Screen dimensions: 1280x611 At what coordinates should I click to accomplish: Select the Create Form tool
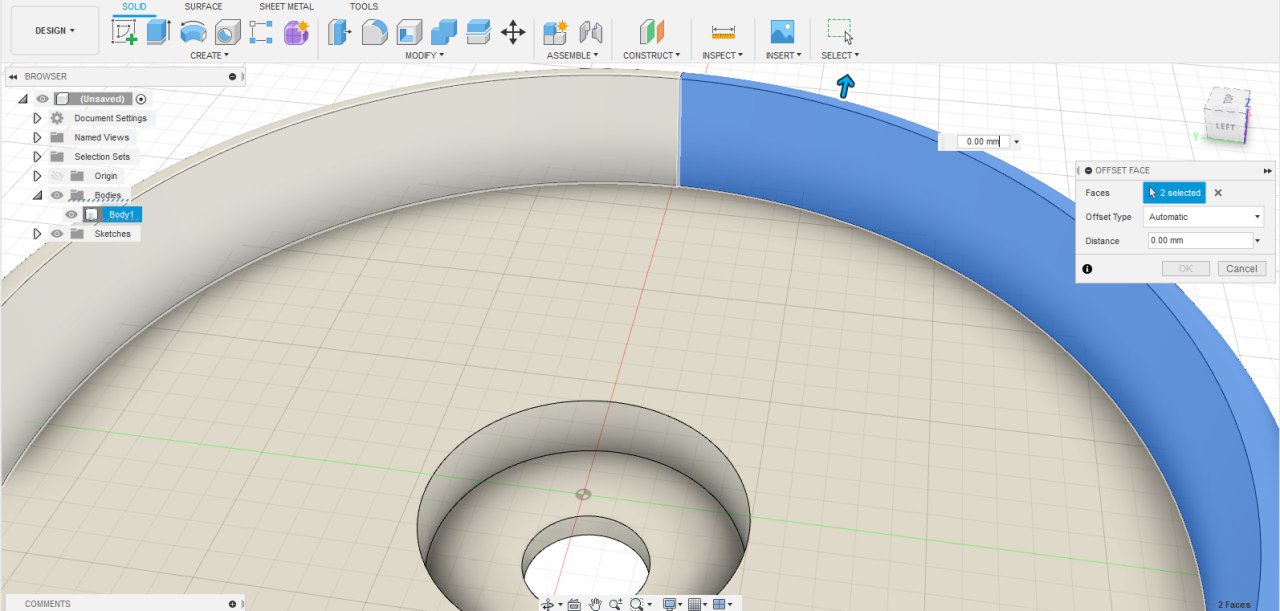pos(296,32)
